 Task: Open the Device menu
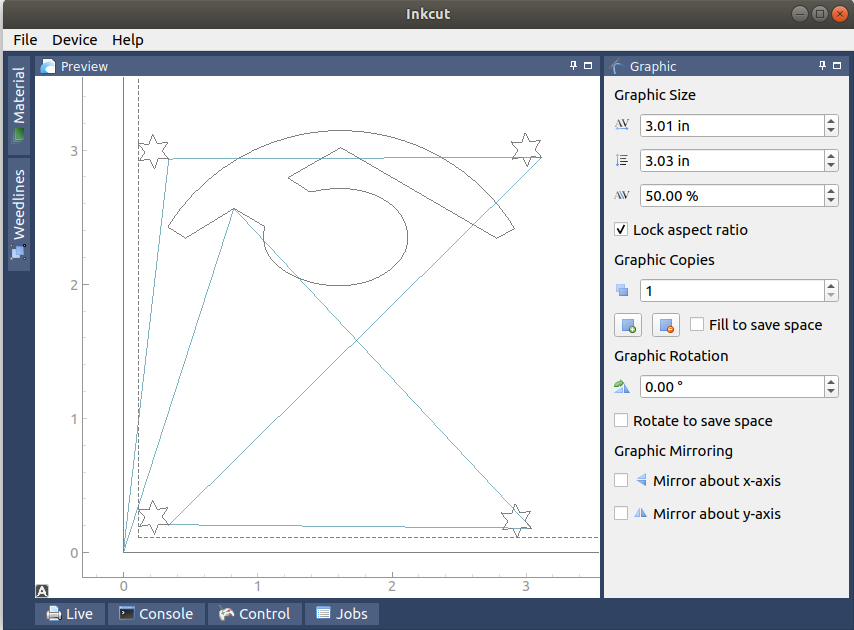coord(75,40)
